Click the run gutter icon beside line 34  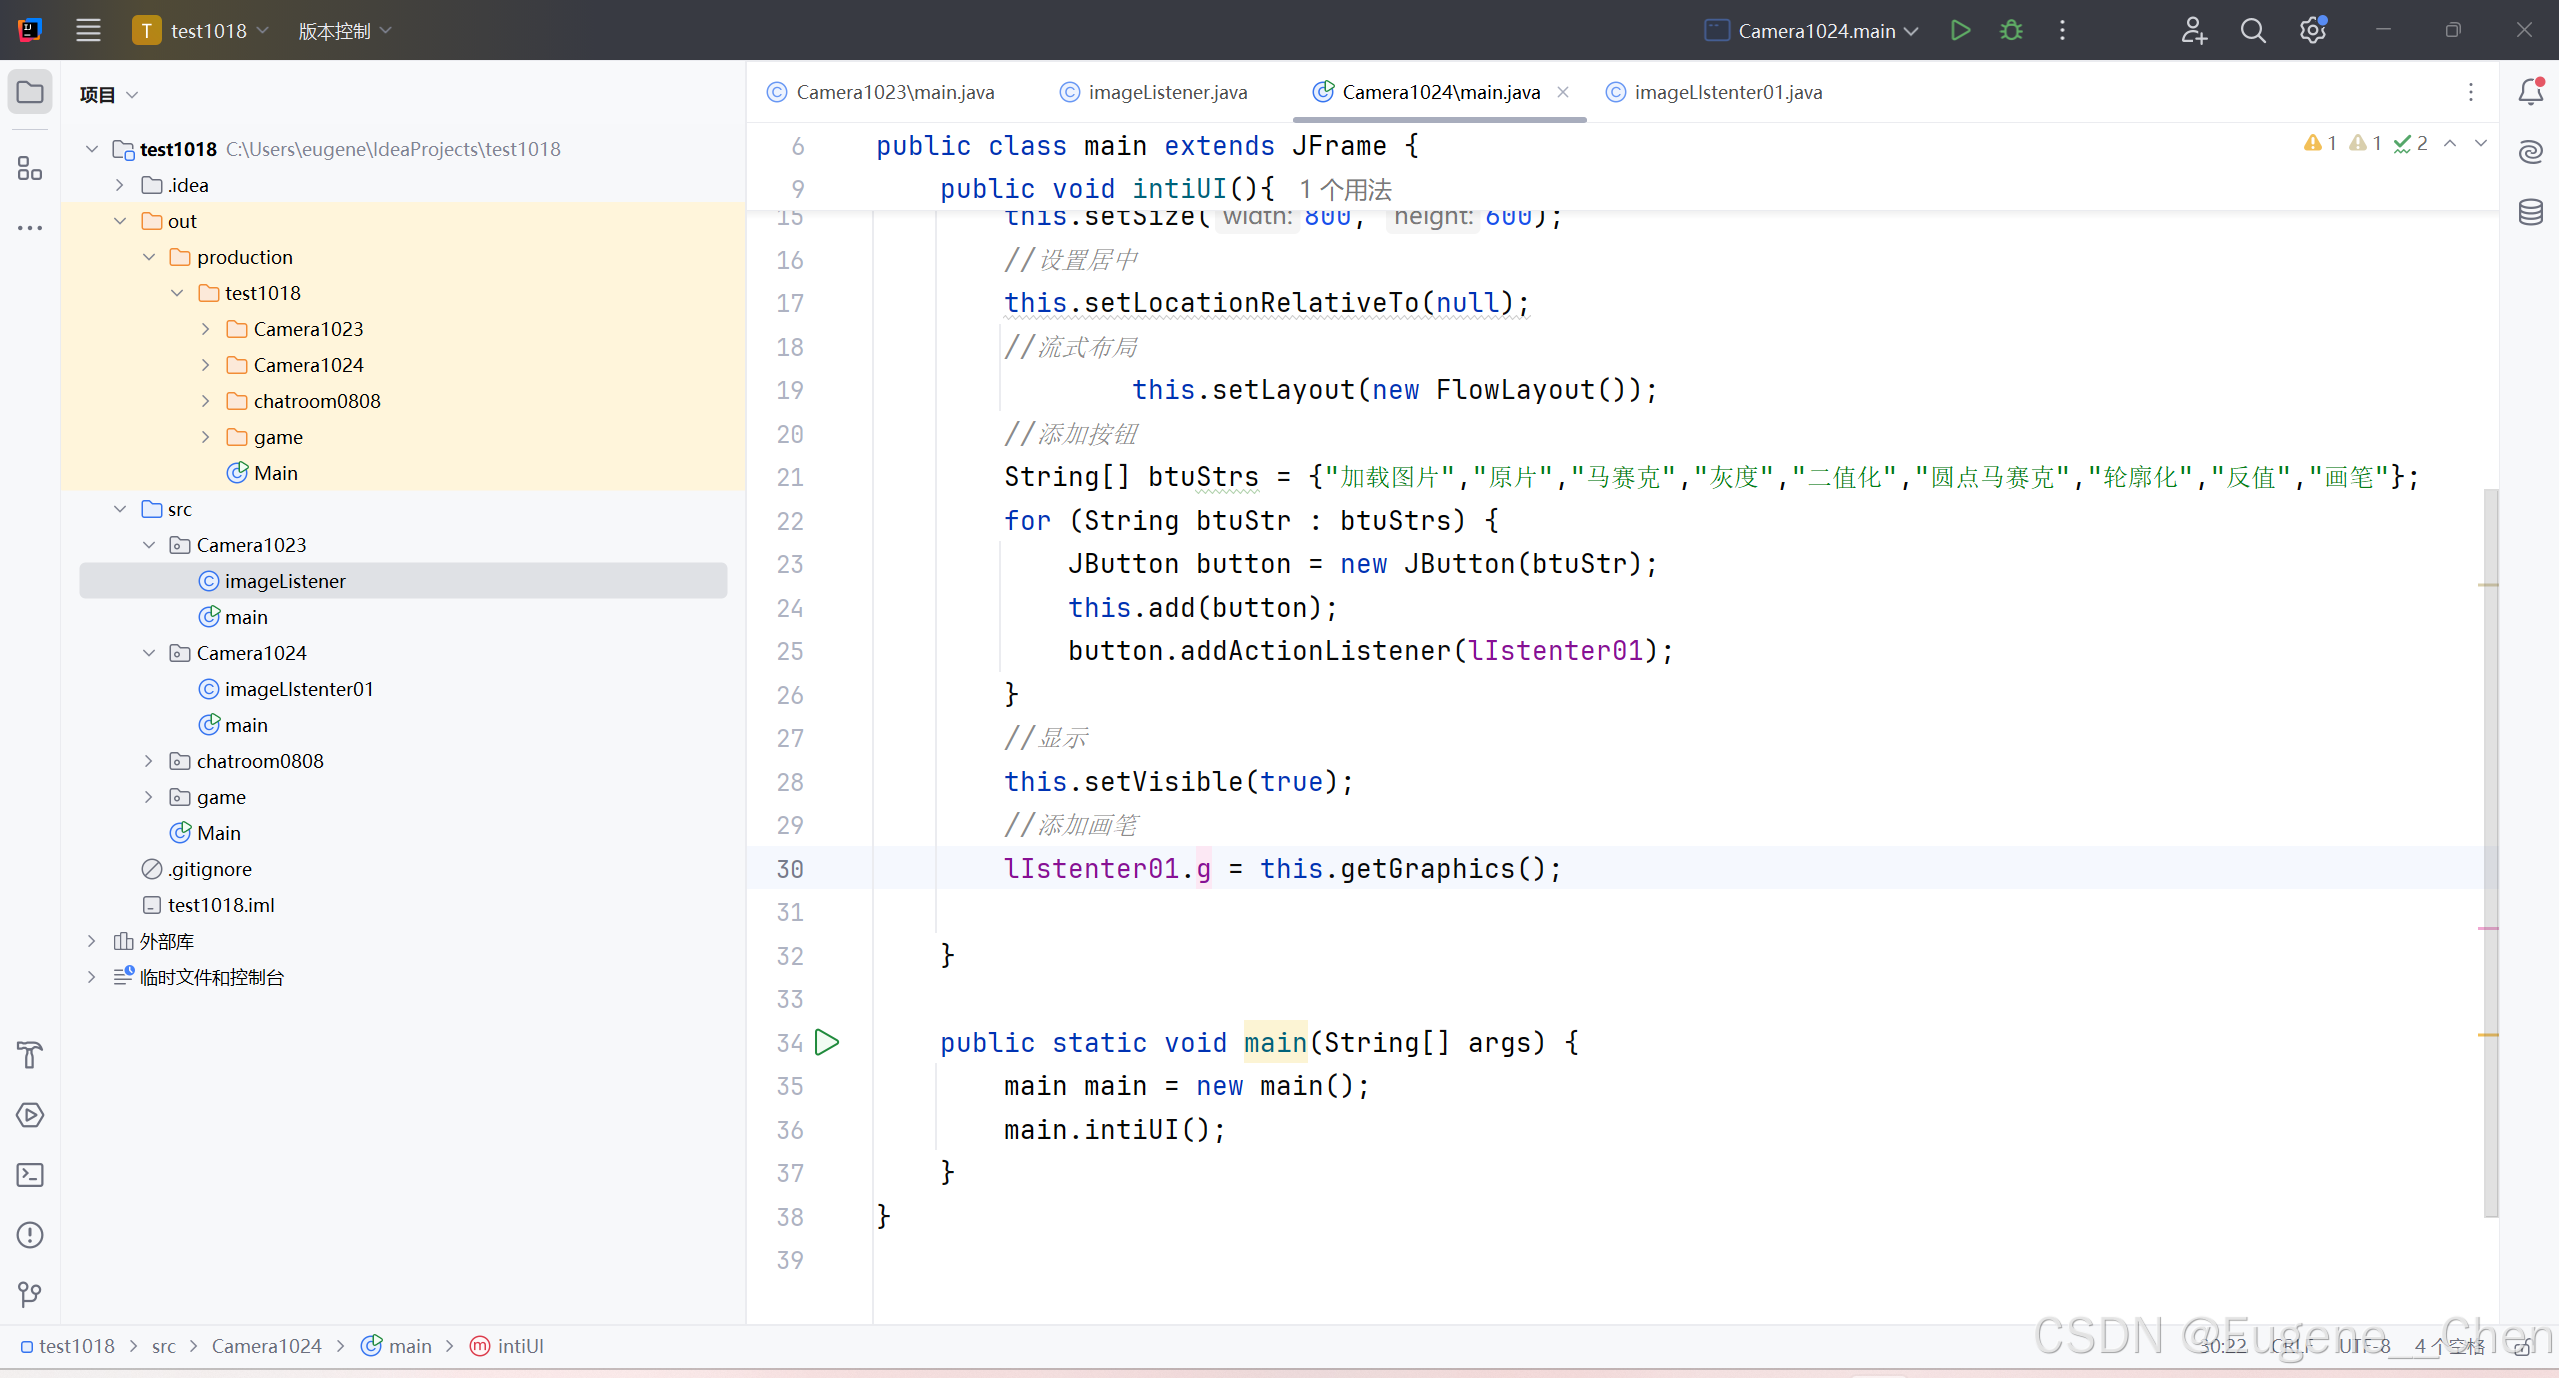[827, 1042]
